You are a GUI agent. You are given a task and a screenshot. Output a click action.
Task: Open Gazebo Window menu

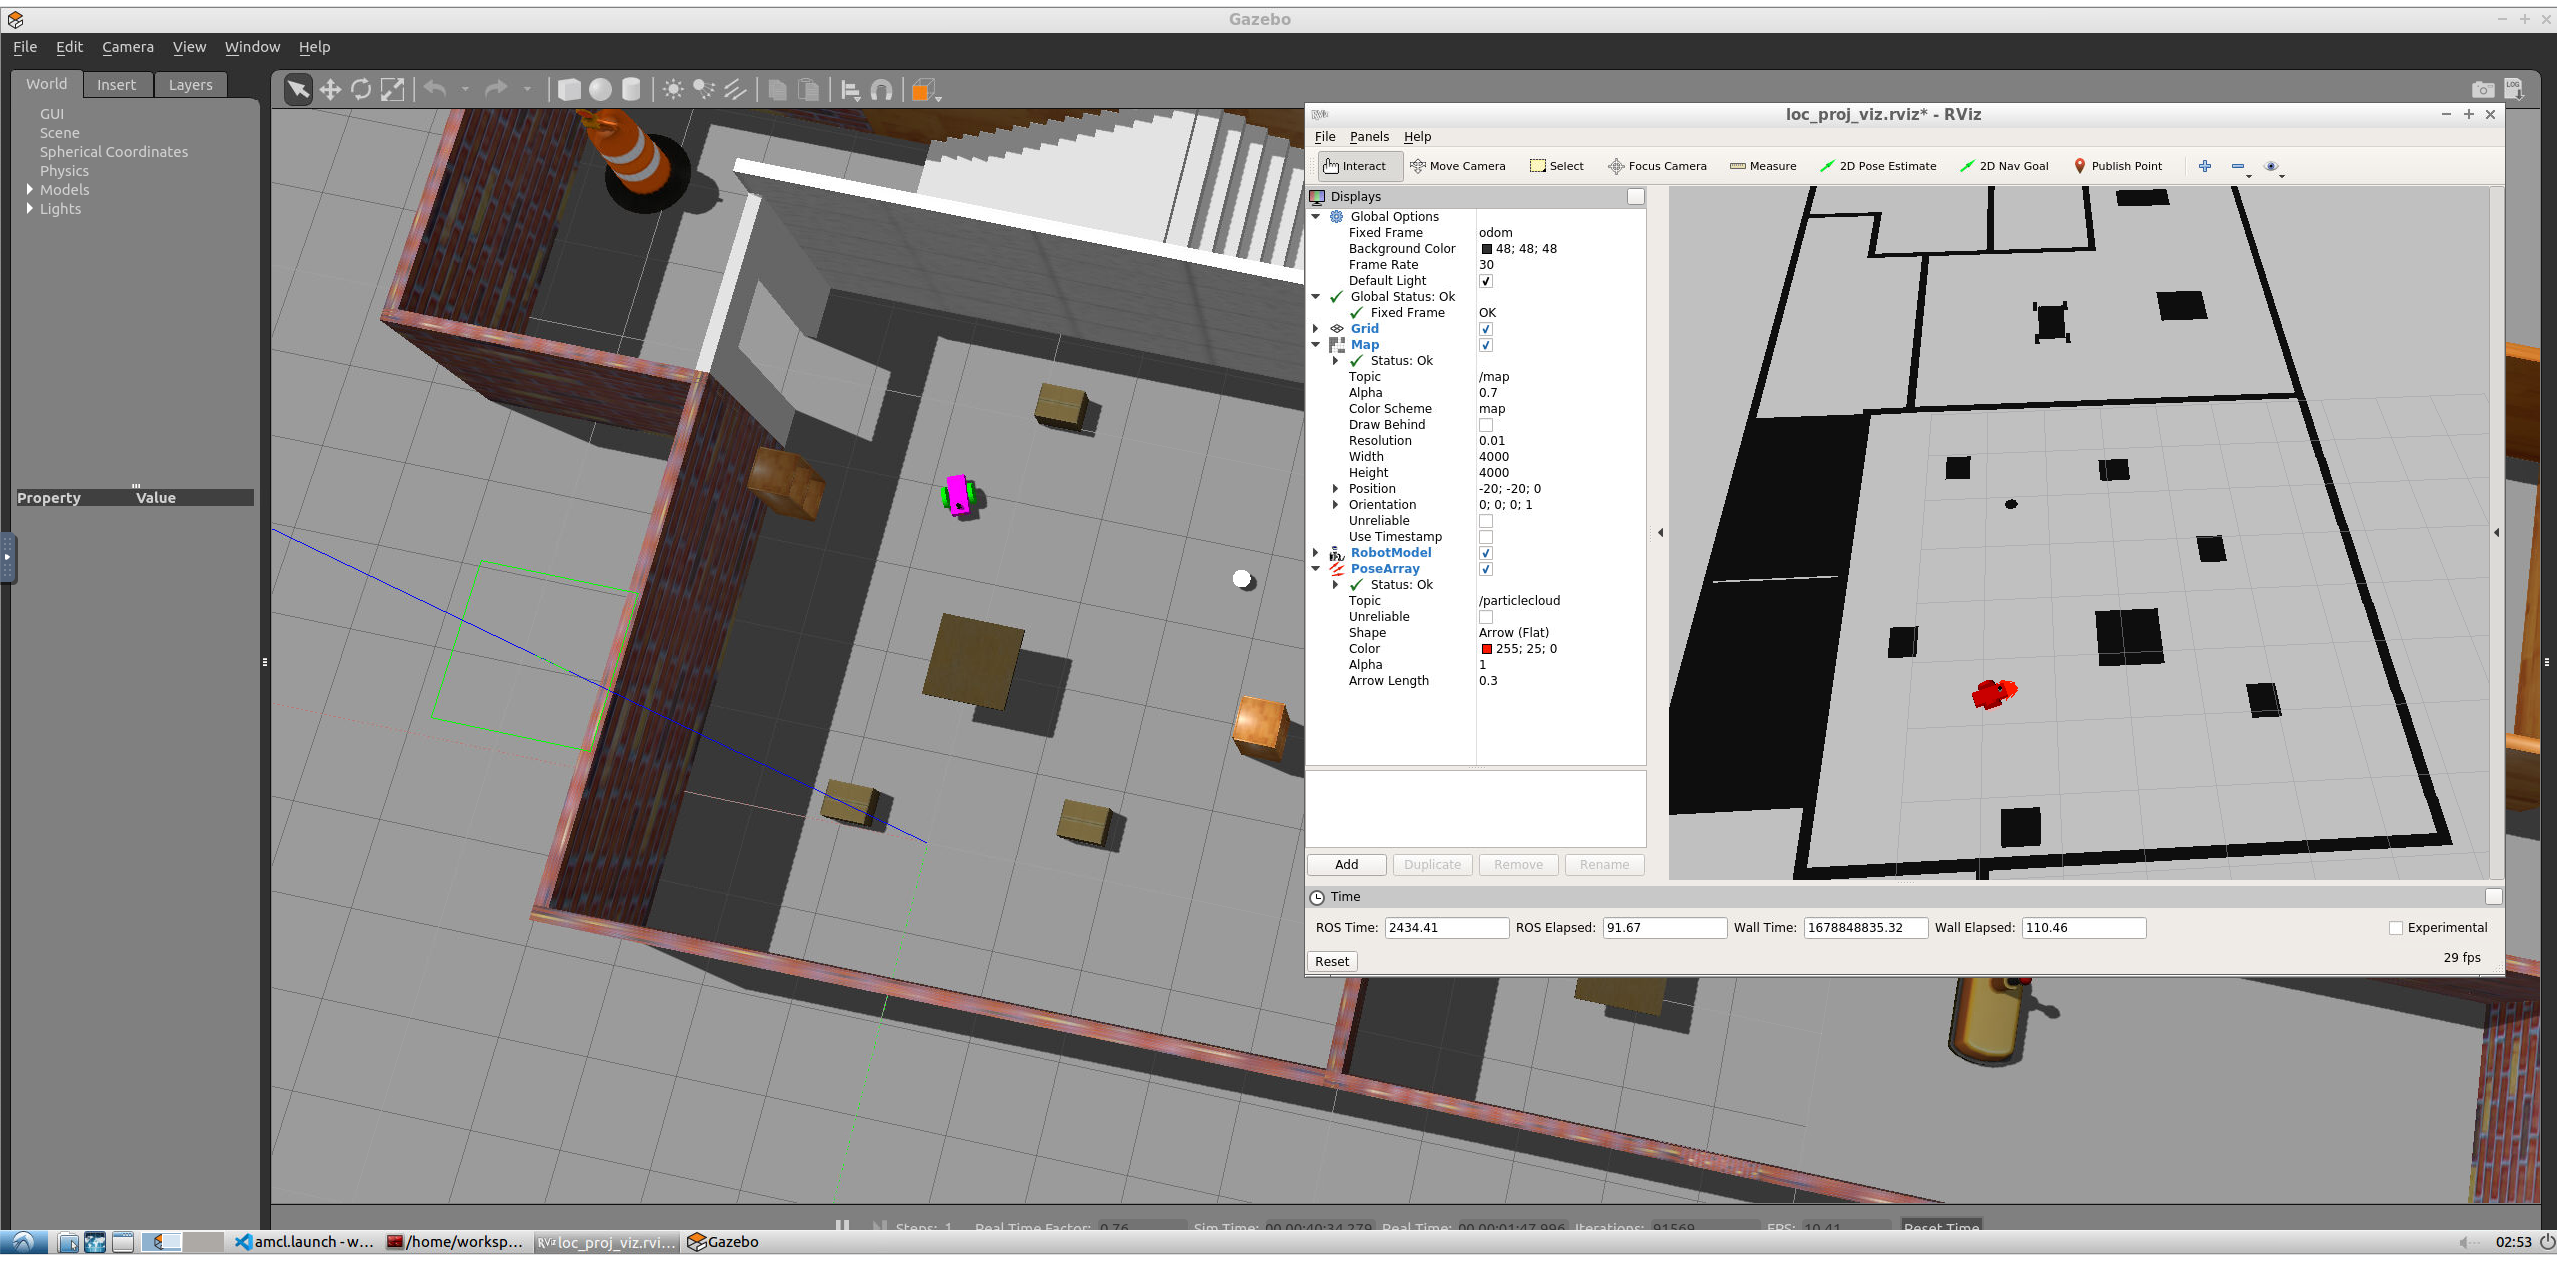[252, 47]
